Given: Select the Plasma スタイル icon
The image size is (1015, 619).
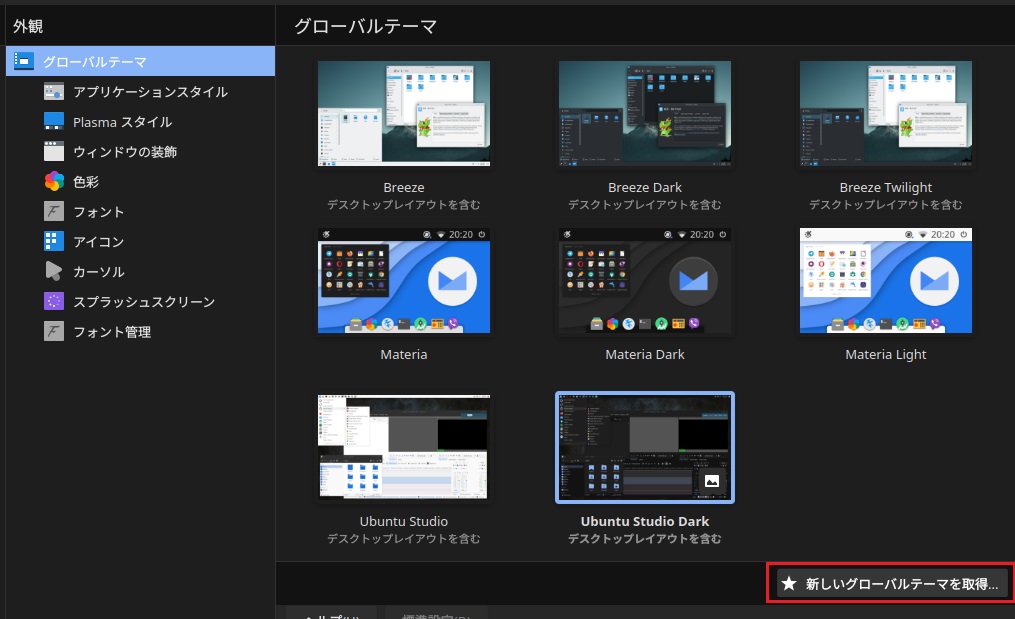Looking at the screenshot, I should click(x=54, y=121).
